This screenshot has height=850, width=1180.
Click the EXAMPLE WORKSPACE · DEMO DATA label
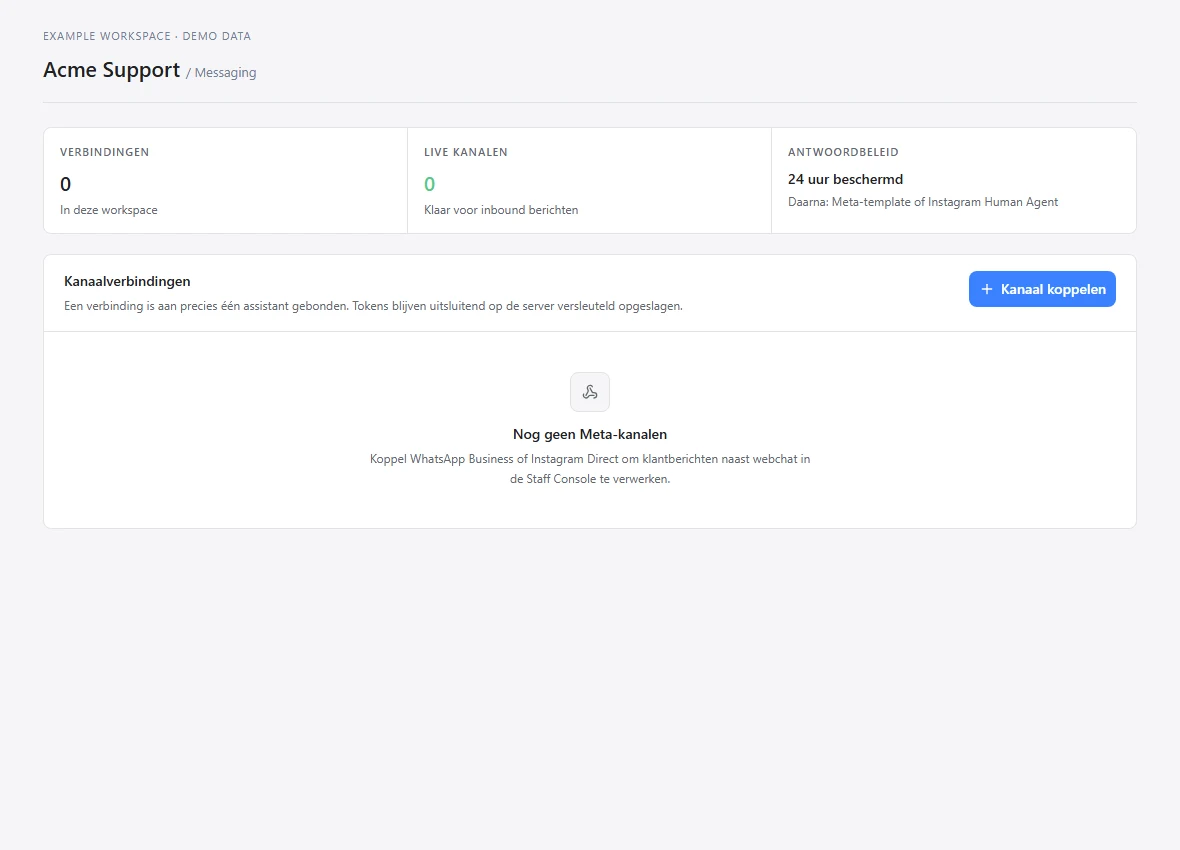pos(147,36)
